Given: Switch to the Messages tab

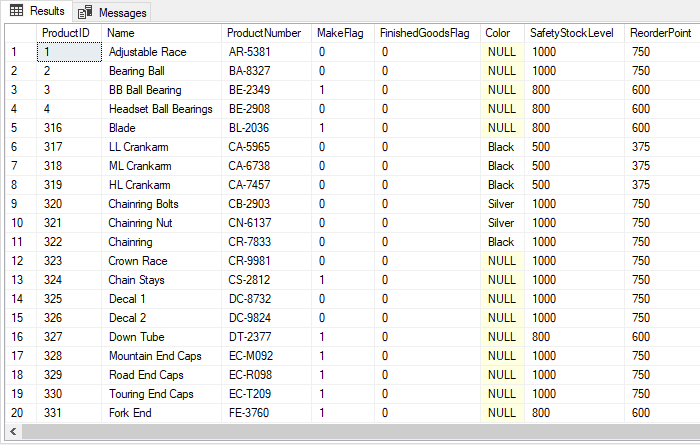Looking at the screenshot, I should pos(121,13).
